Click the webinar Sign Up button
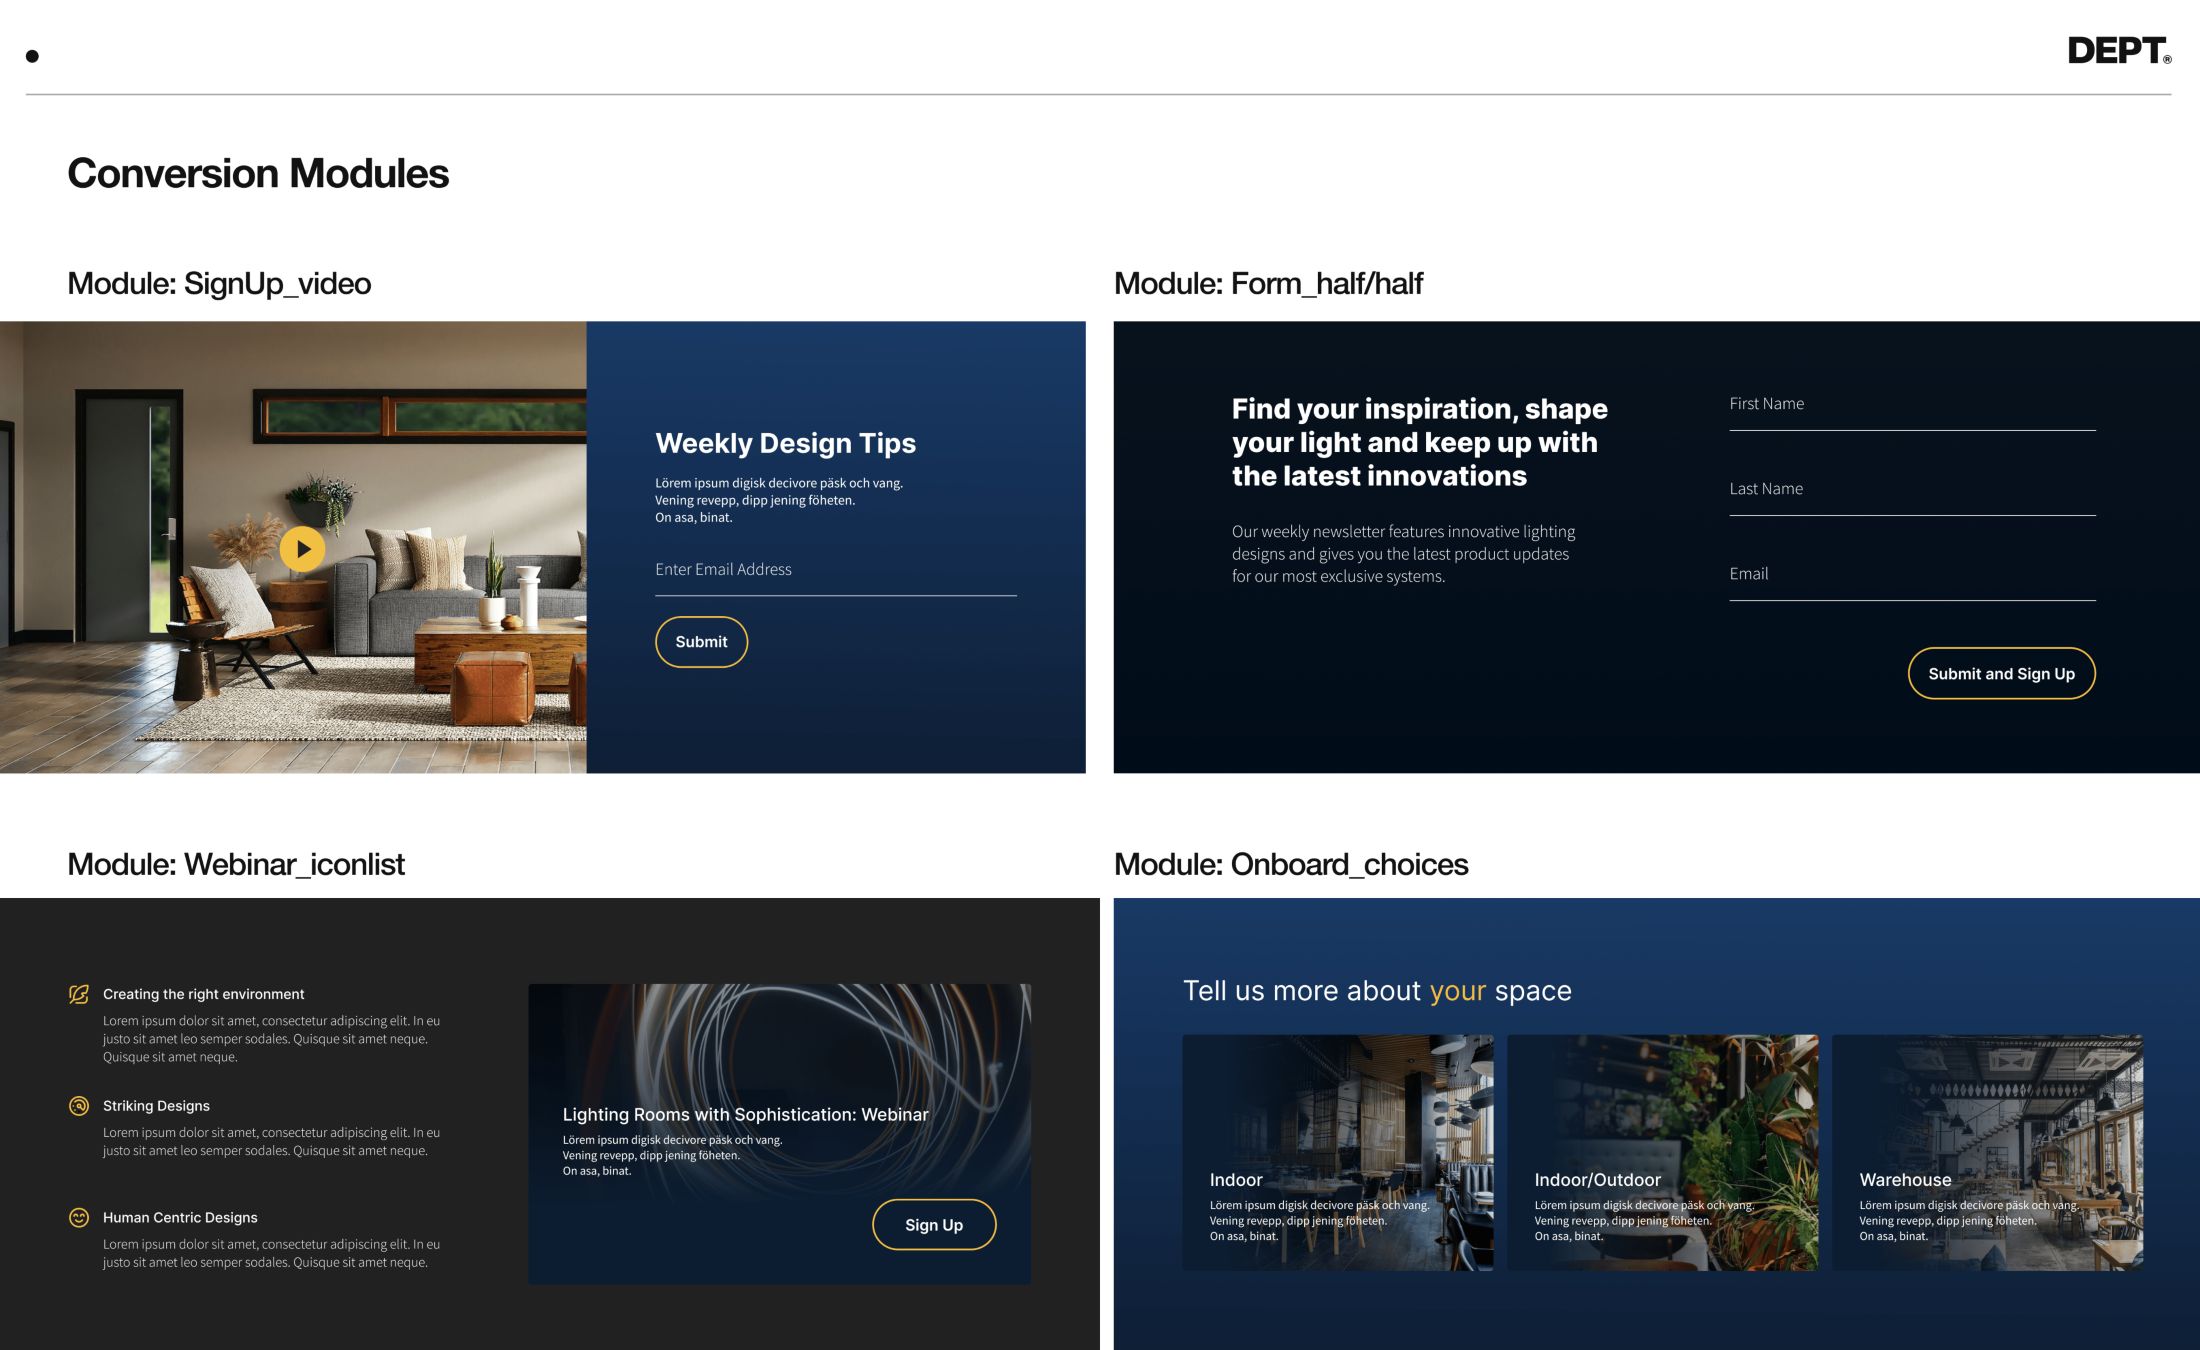This screenshot has width=2200, height=1350. pos(933,1225)
